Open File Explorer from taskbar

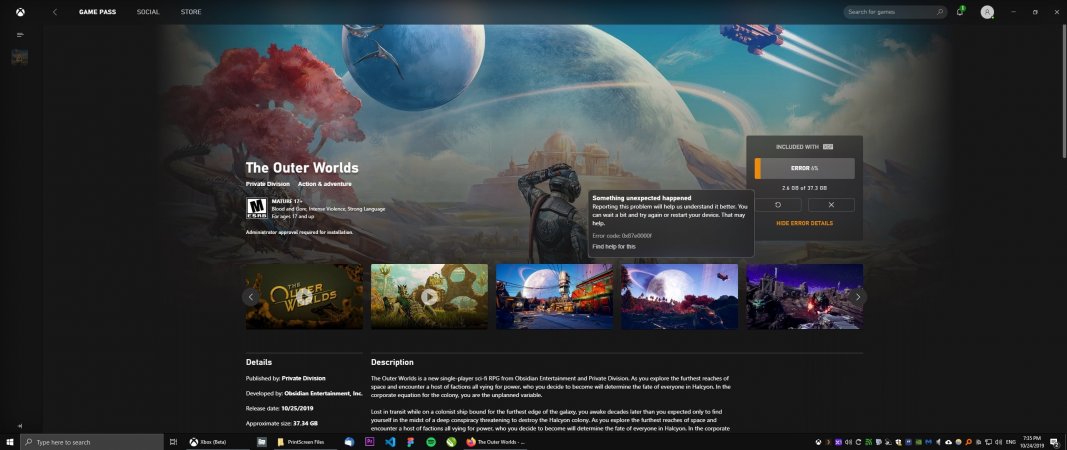[x=261, y=442]
